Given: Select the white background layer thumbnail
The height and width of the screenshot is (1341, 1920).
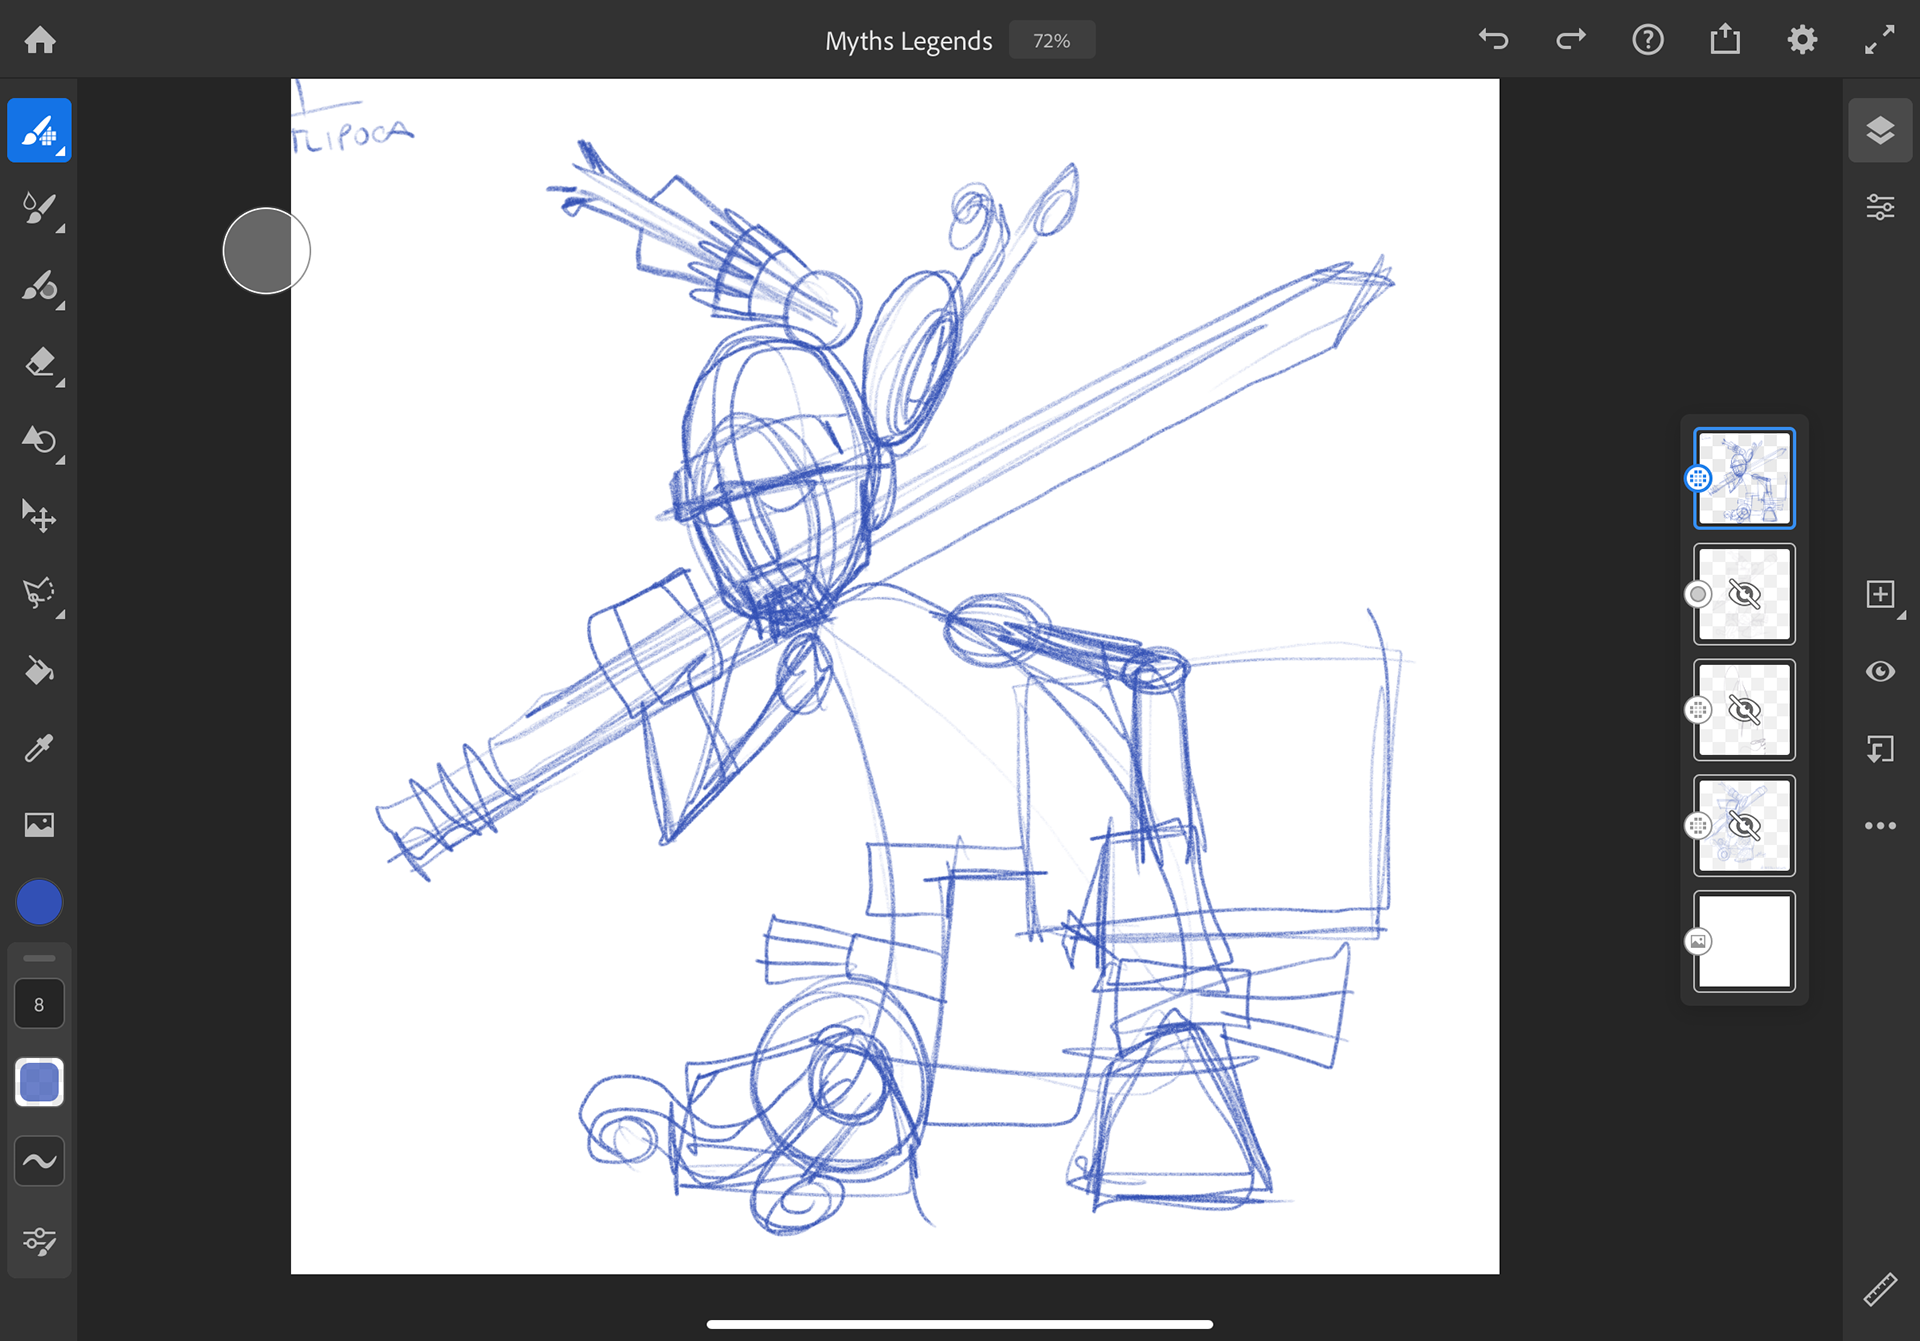Looking at the screenshot, I should coord(1744,941).
